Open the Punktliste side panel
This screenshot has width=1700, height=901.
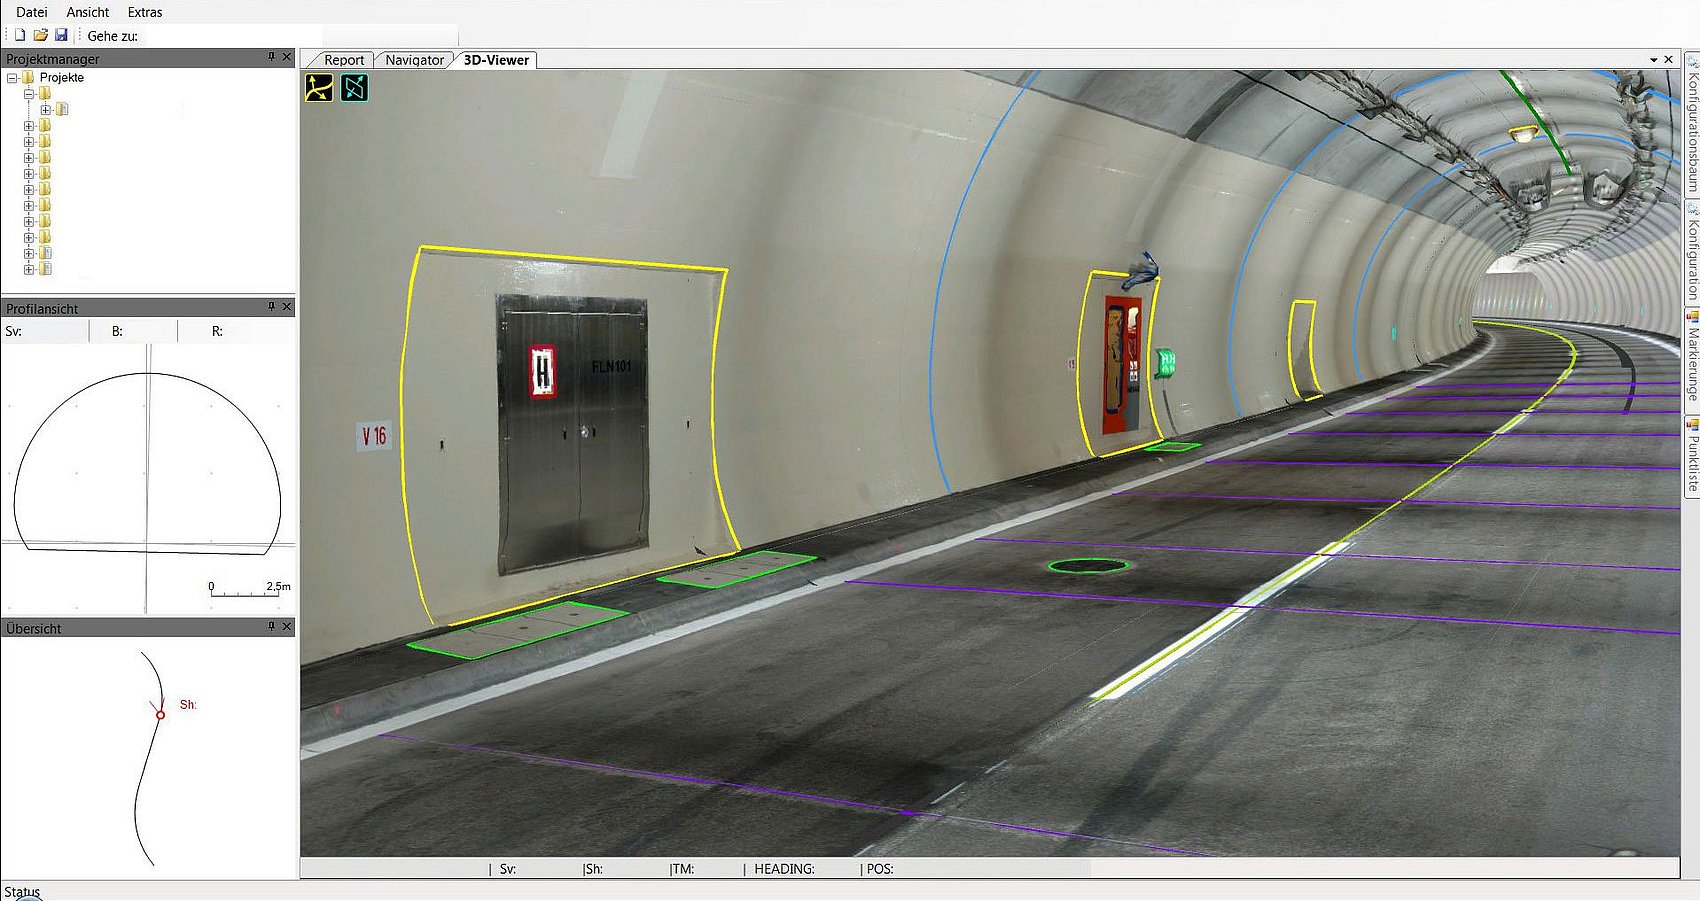tap(1692, 456)
